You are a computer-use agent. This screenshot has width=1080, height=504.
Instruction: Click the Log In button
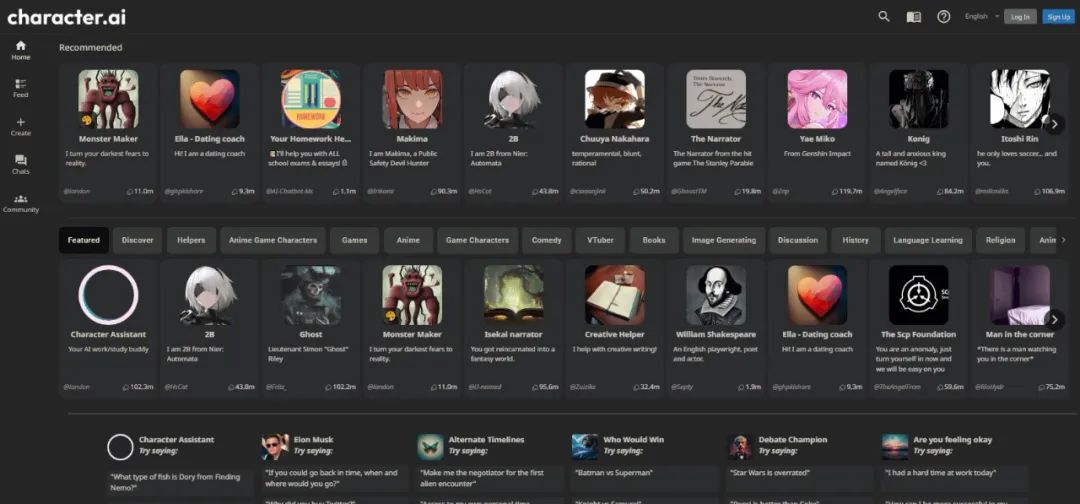pyautogui.click(x=1020, y=17)
